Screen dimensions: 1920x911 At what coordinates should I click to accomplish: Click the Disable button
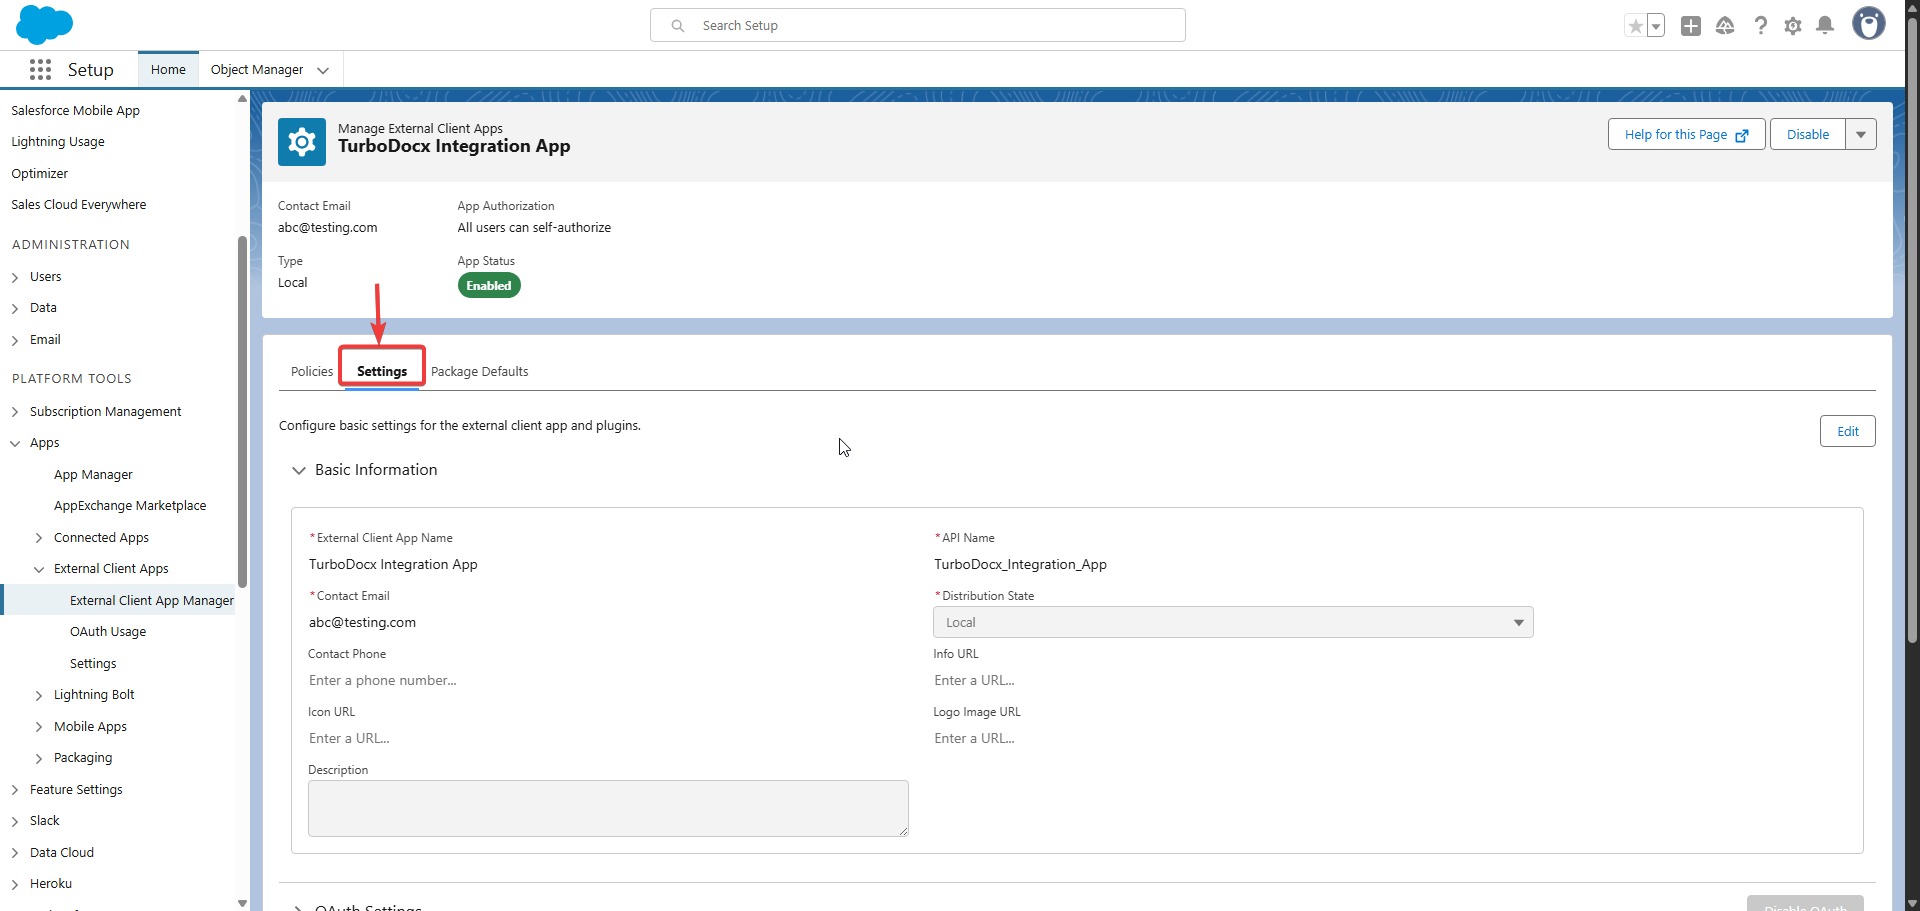click(1808, 134)
